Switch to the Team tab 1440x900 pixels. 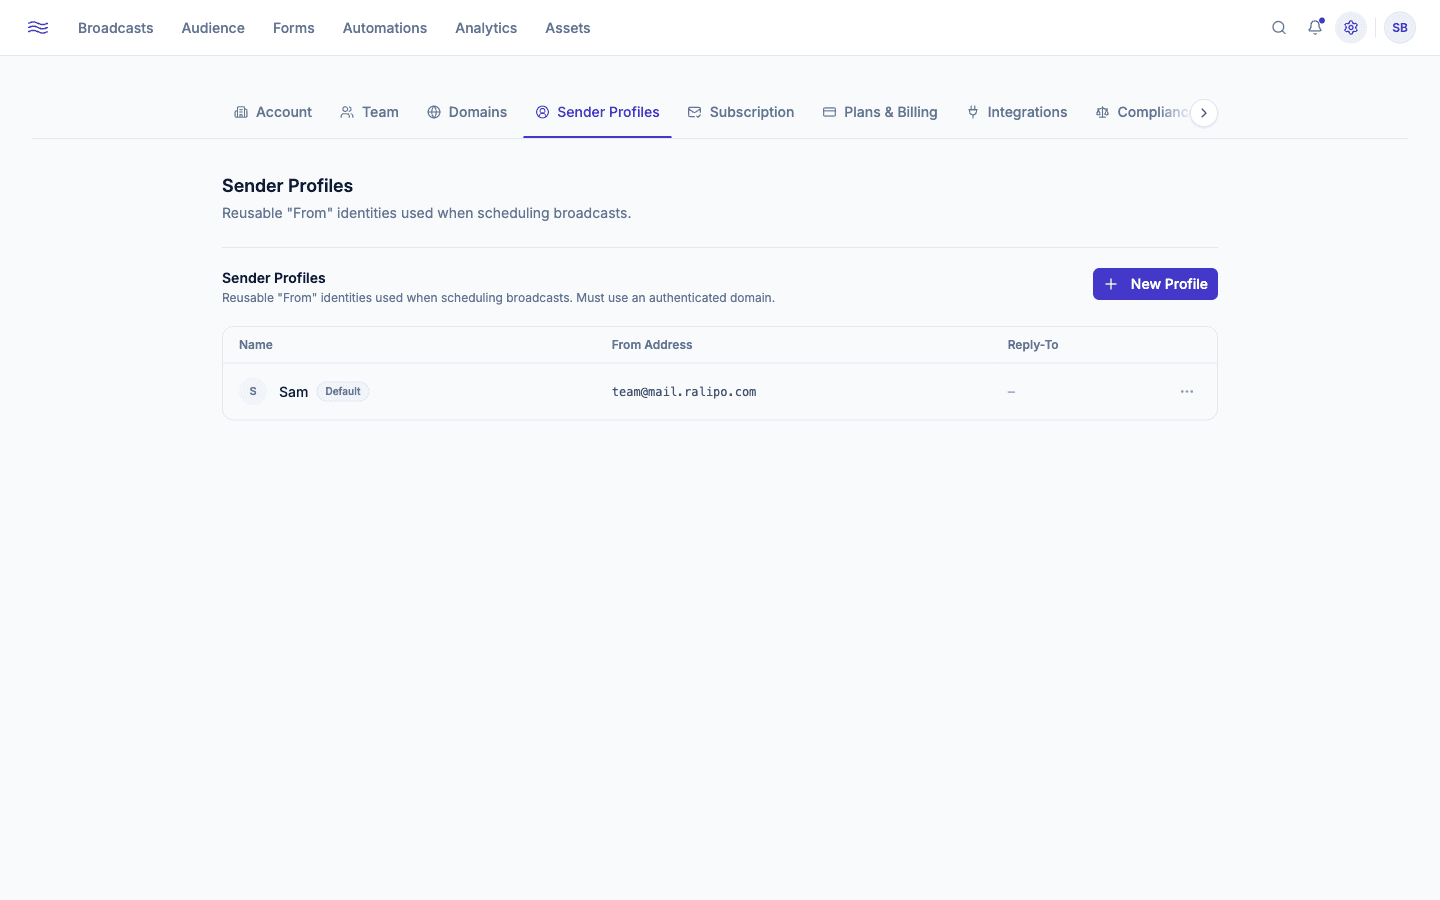369,112
